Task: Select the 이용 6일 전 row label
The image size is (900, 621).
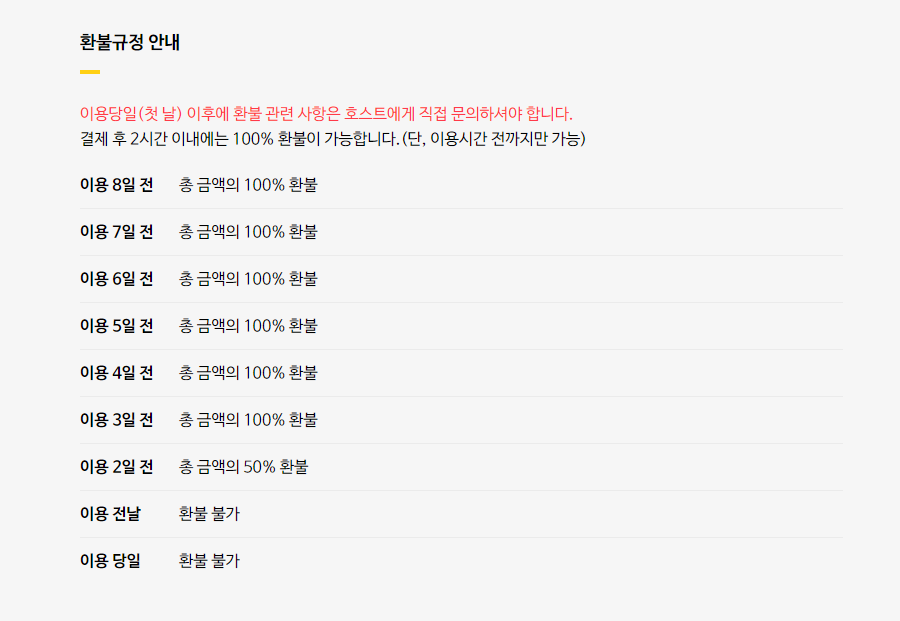Action: pyautogui.click(x=116, y=279)
